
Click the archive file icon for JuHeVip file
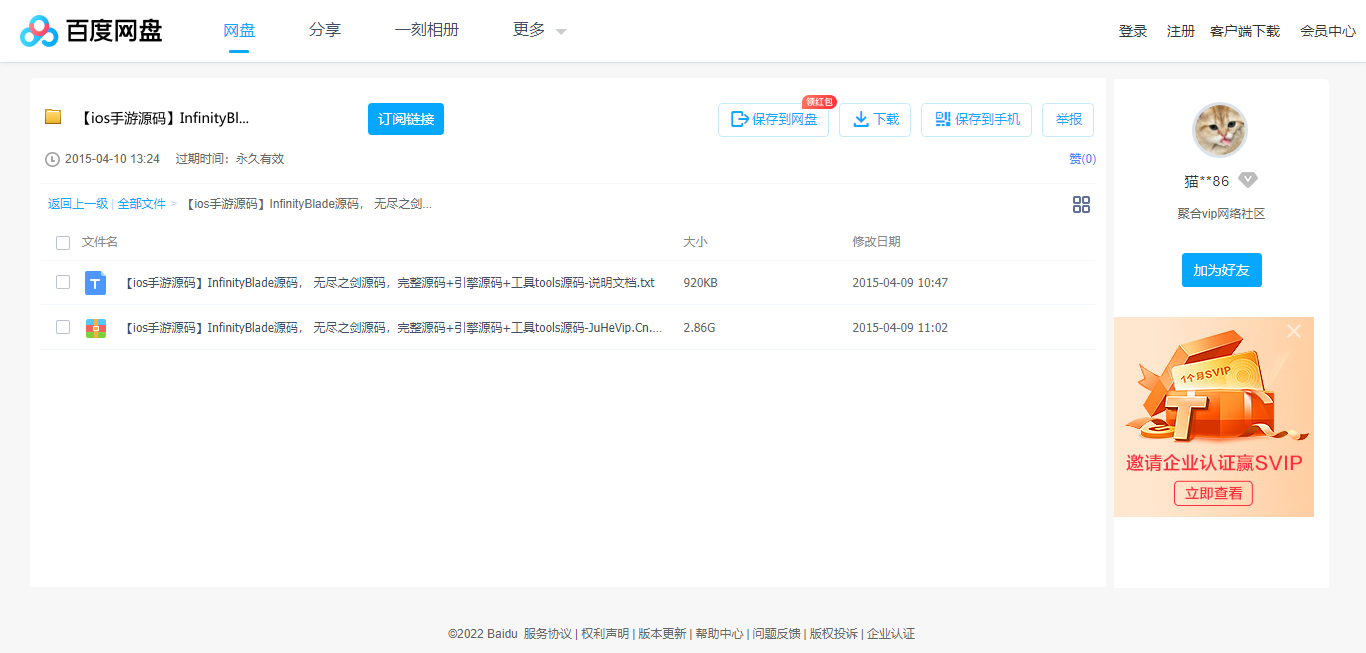click(95, 327)
